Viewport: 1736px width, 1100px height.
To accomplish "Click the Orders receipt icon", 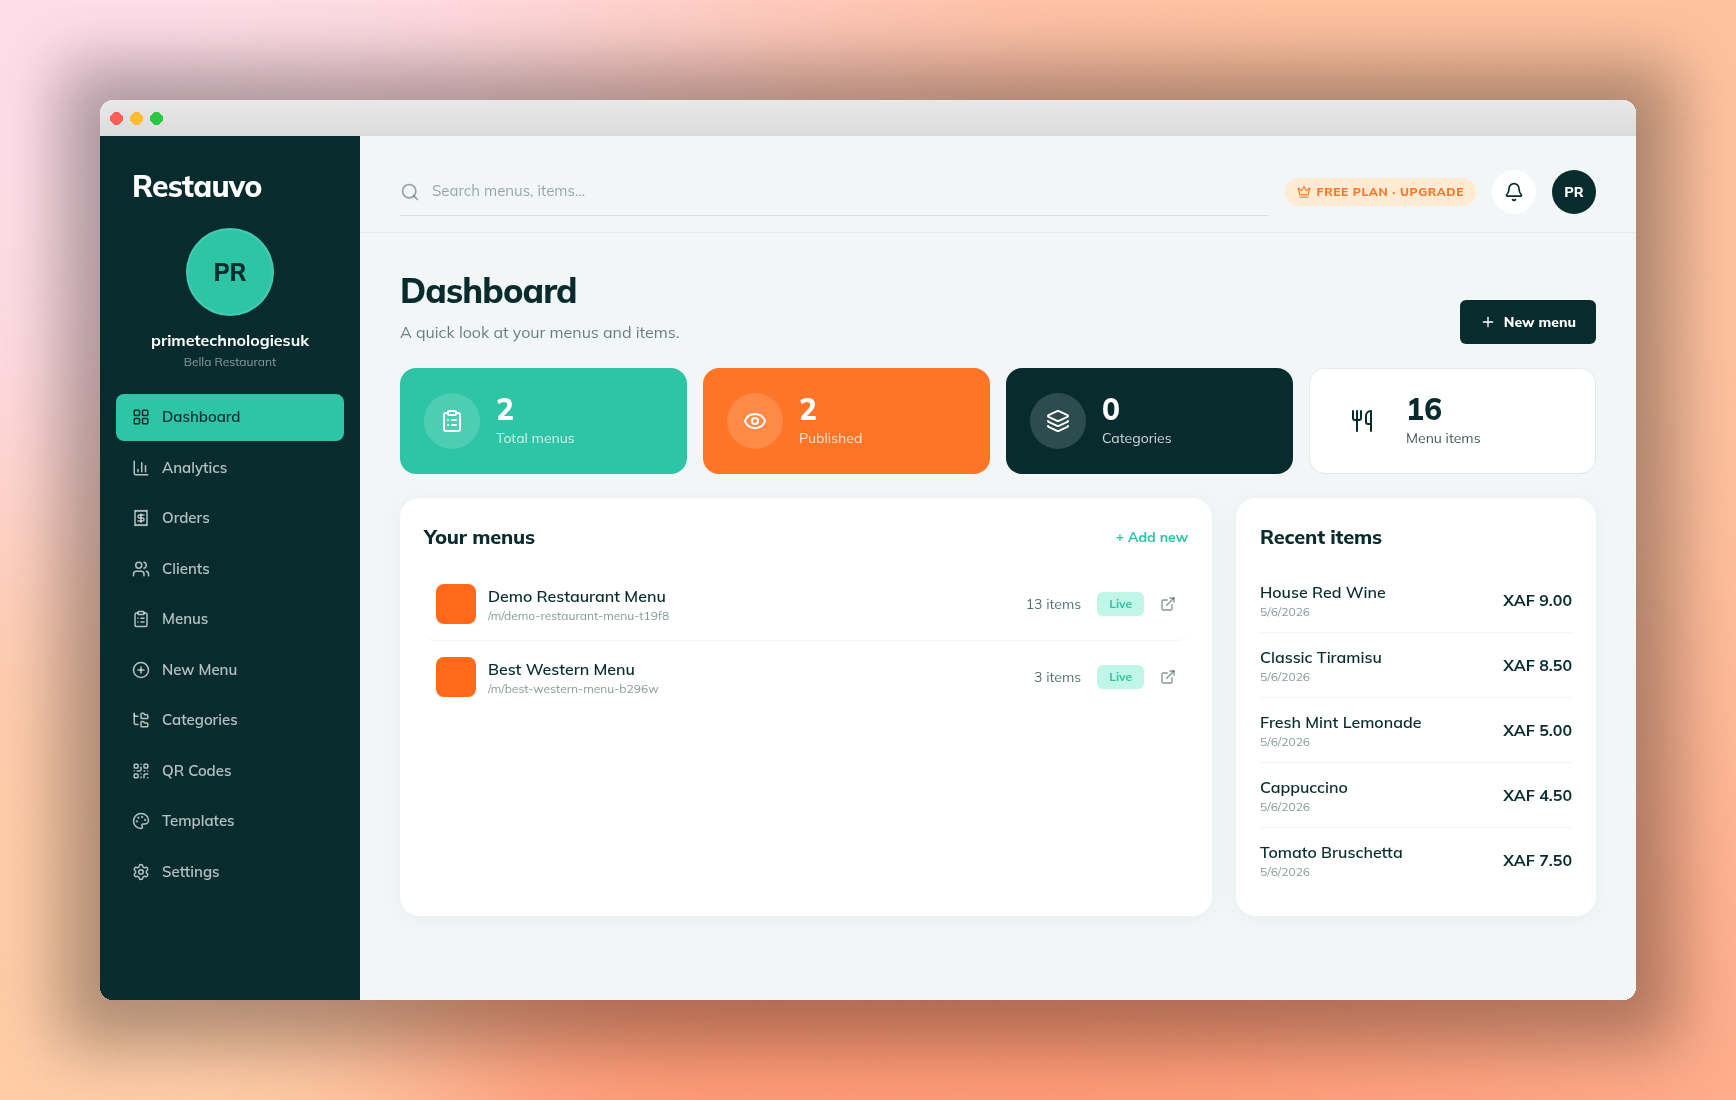I will [x=141, y=518].
